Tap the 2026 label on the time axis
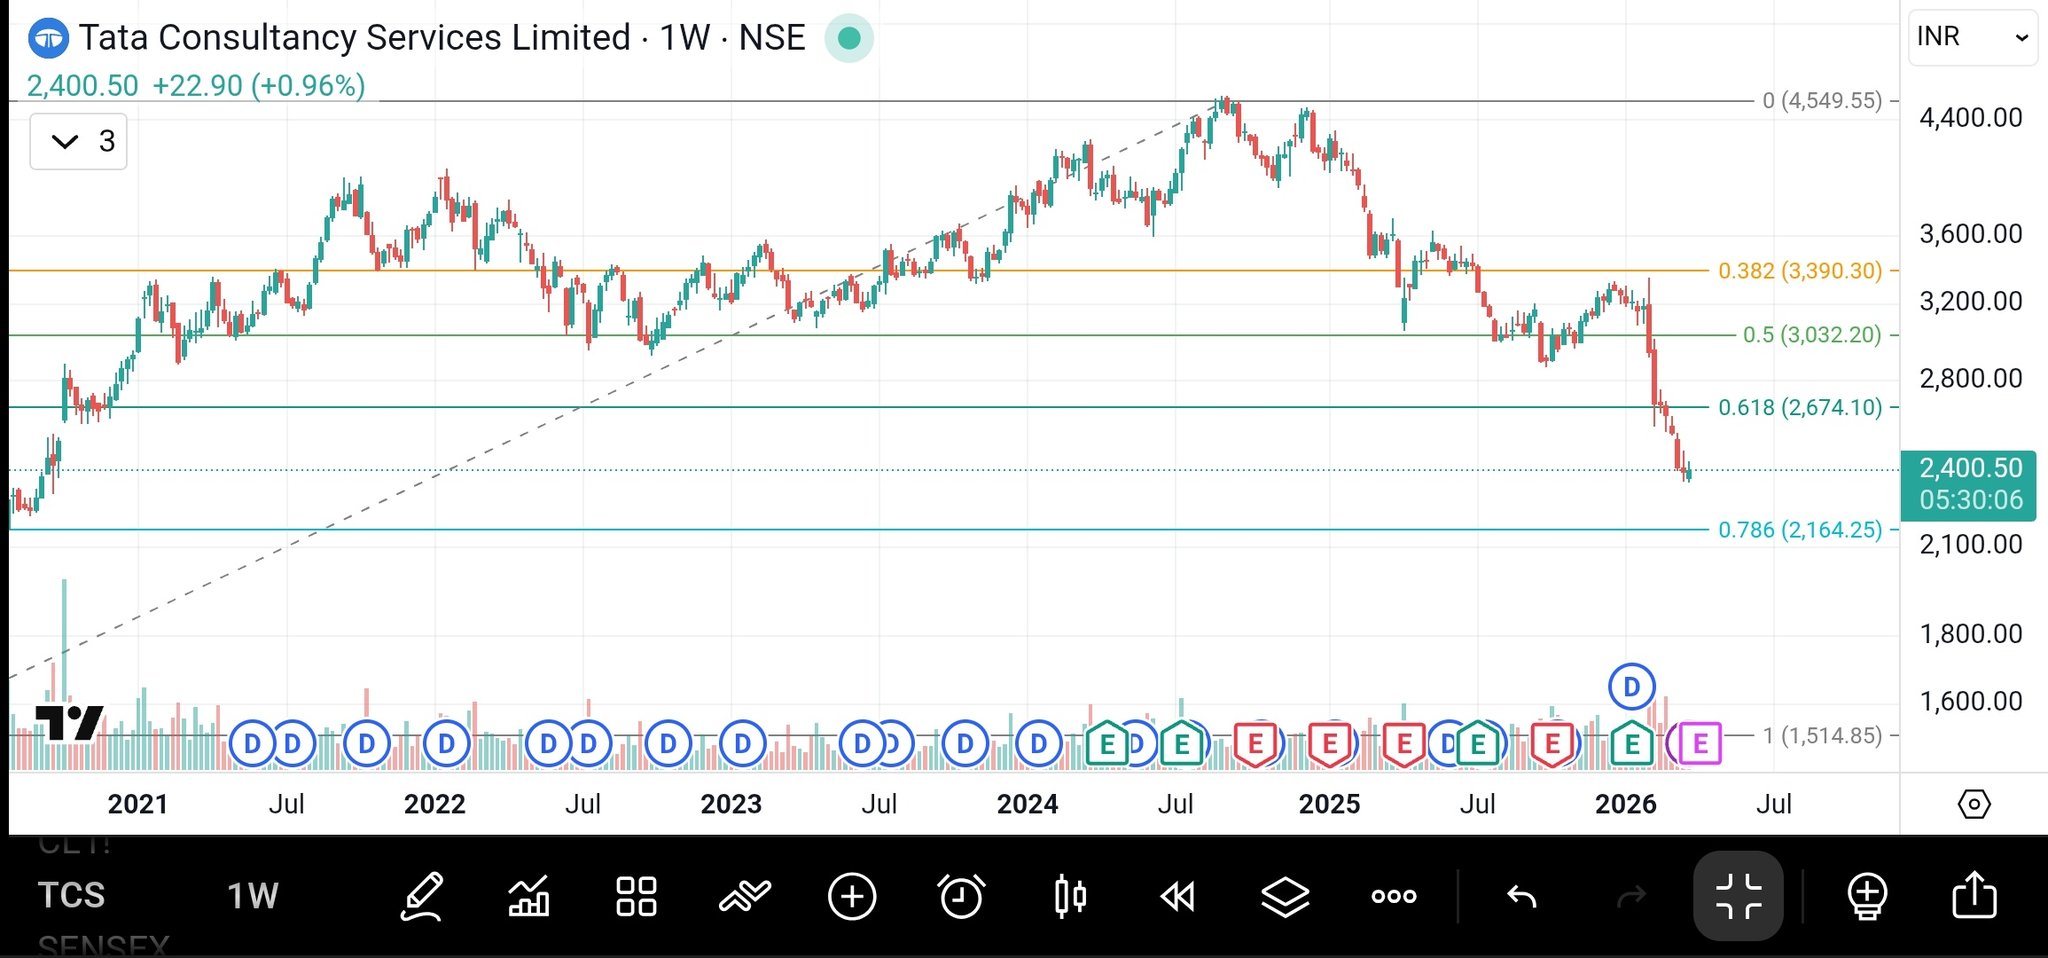The height and width of the screenshot is (958, 2048). click(1626, 804)
